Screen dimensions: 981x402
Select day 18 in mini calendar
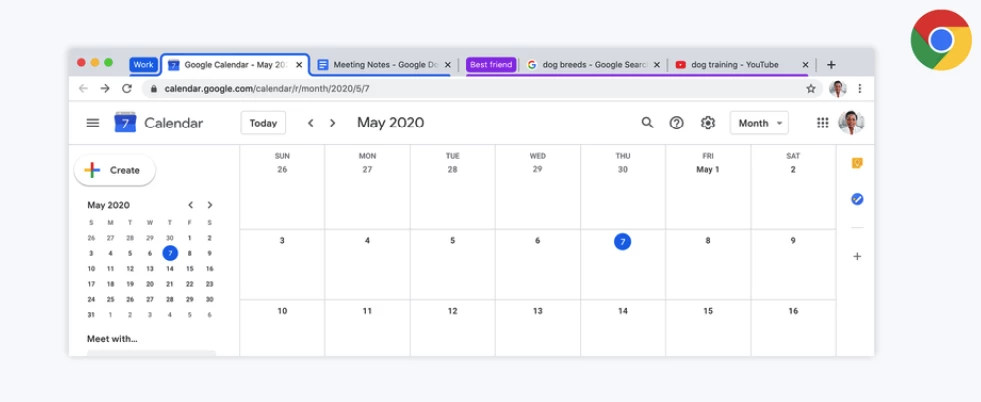pos(111,284)
